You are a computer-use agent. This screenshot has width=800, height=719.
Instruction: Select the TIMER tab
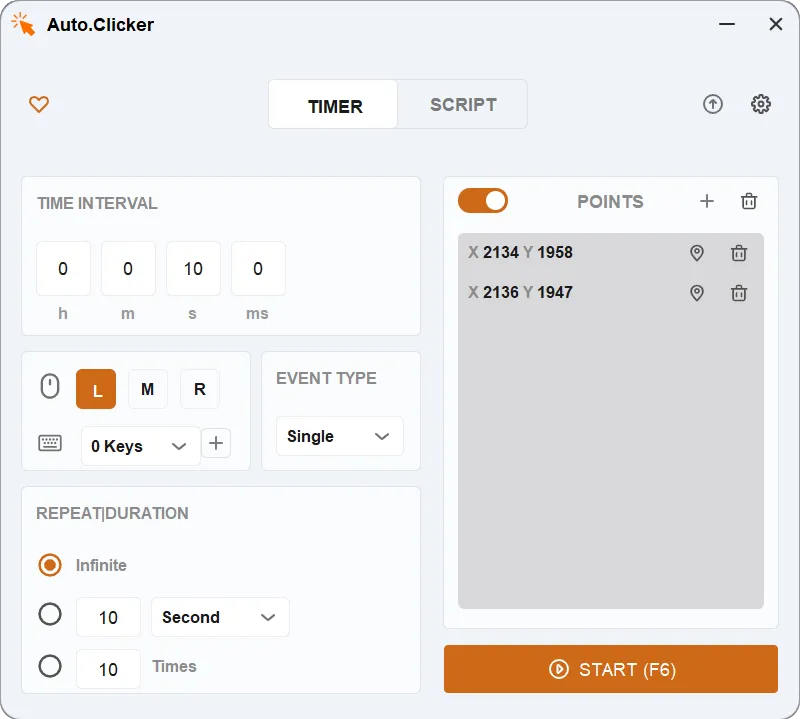click(x=333, y=104)
